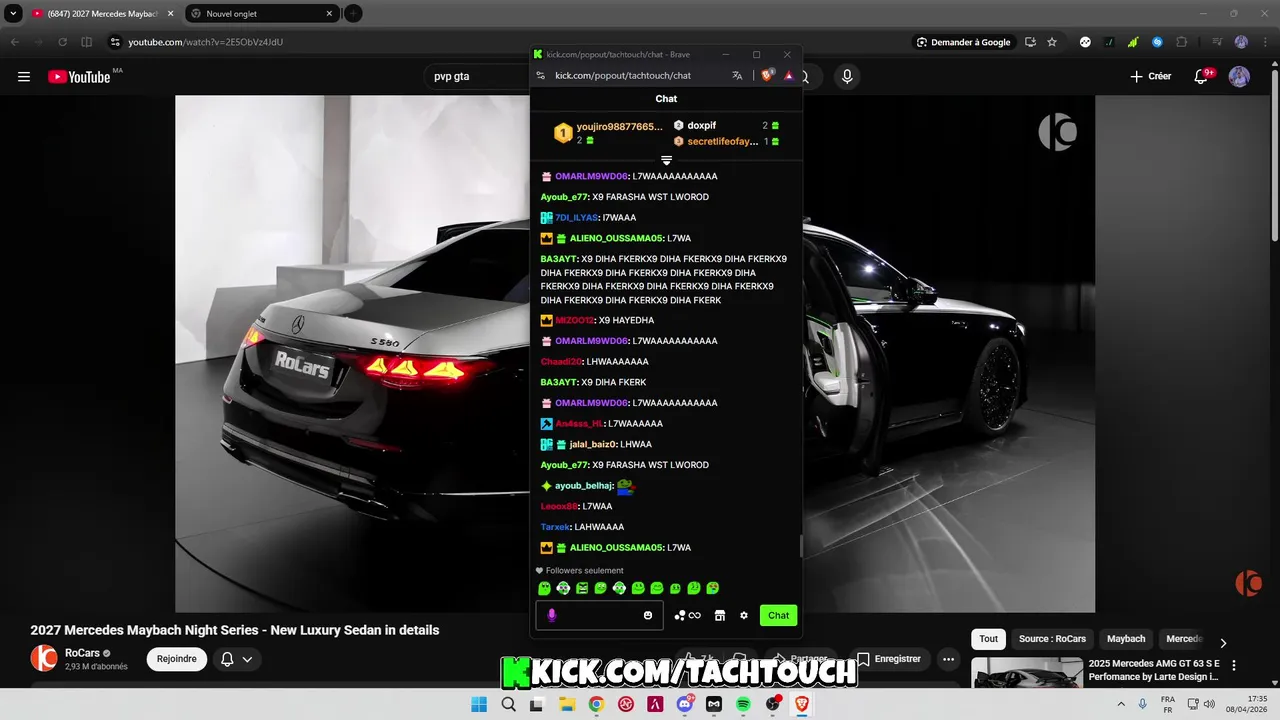Open YouTube notifications bell
The height and width of the screenshot is (720, 1280).
tap(1203, 77)
